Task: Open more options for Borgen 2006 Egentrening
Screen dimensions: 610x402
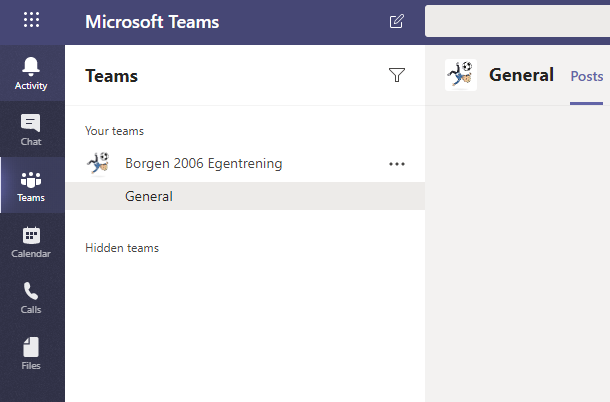Action: click(x=397, y=164)
